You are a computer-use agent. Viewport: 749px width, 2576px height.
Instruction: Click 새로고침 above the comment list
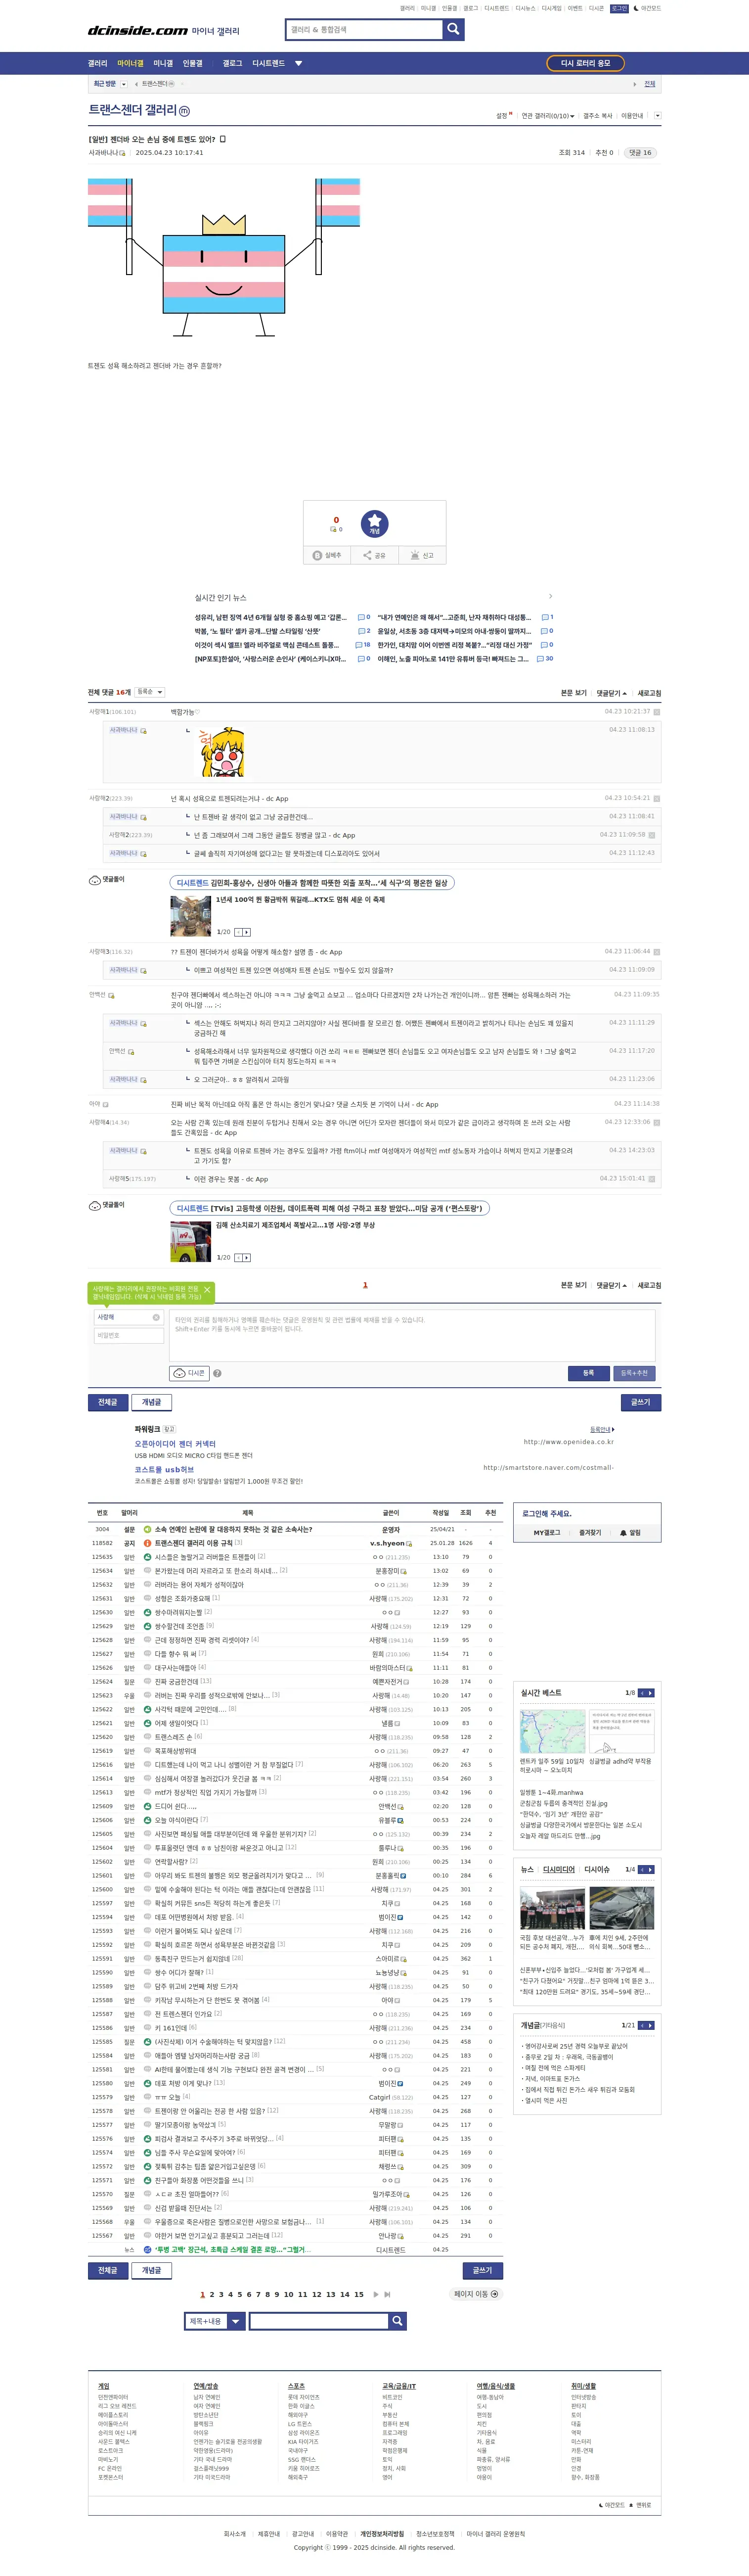pyautogui.click(x=649, y=693)
